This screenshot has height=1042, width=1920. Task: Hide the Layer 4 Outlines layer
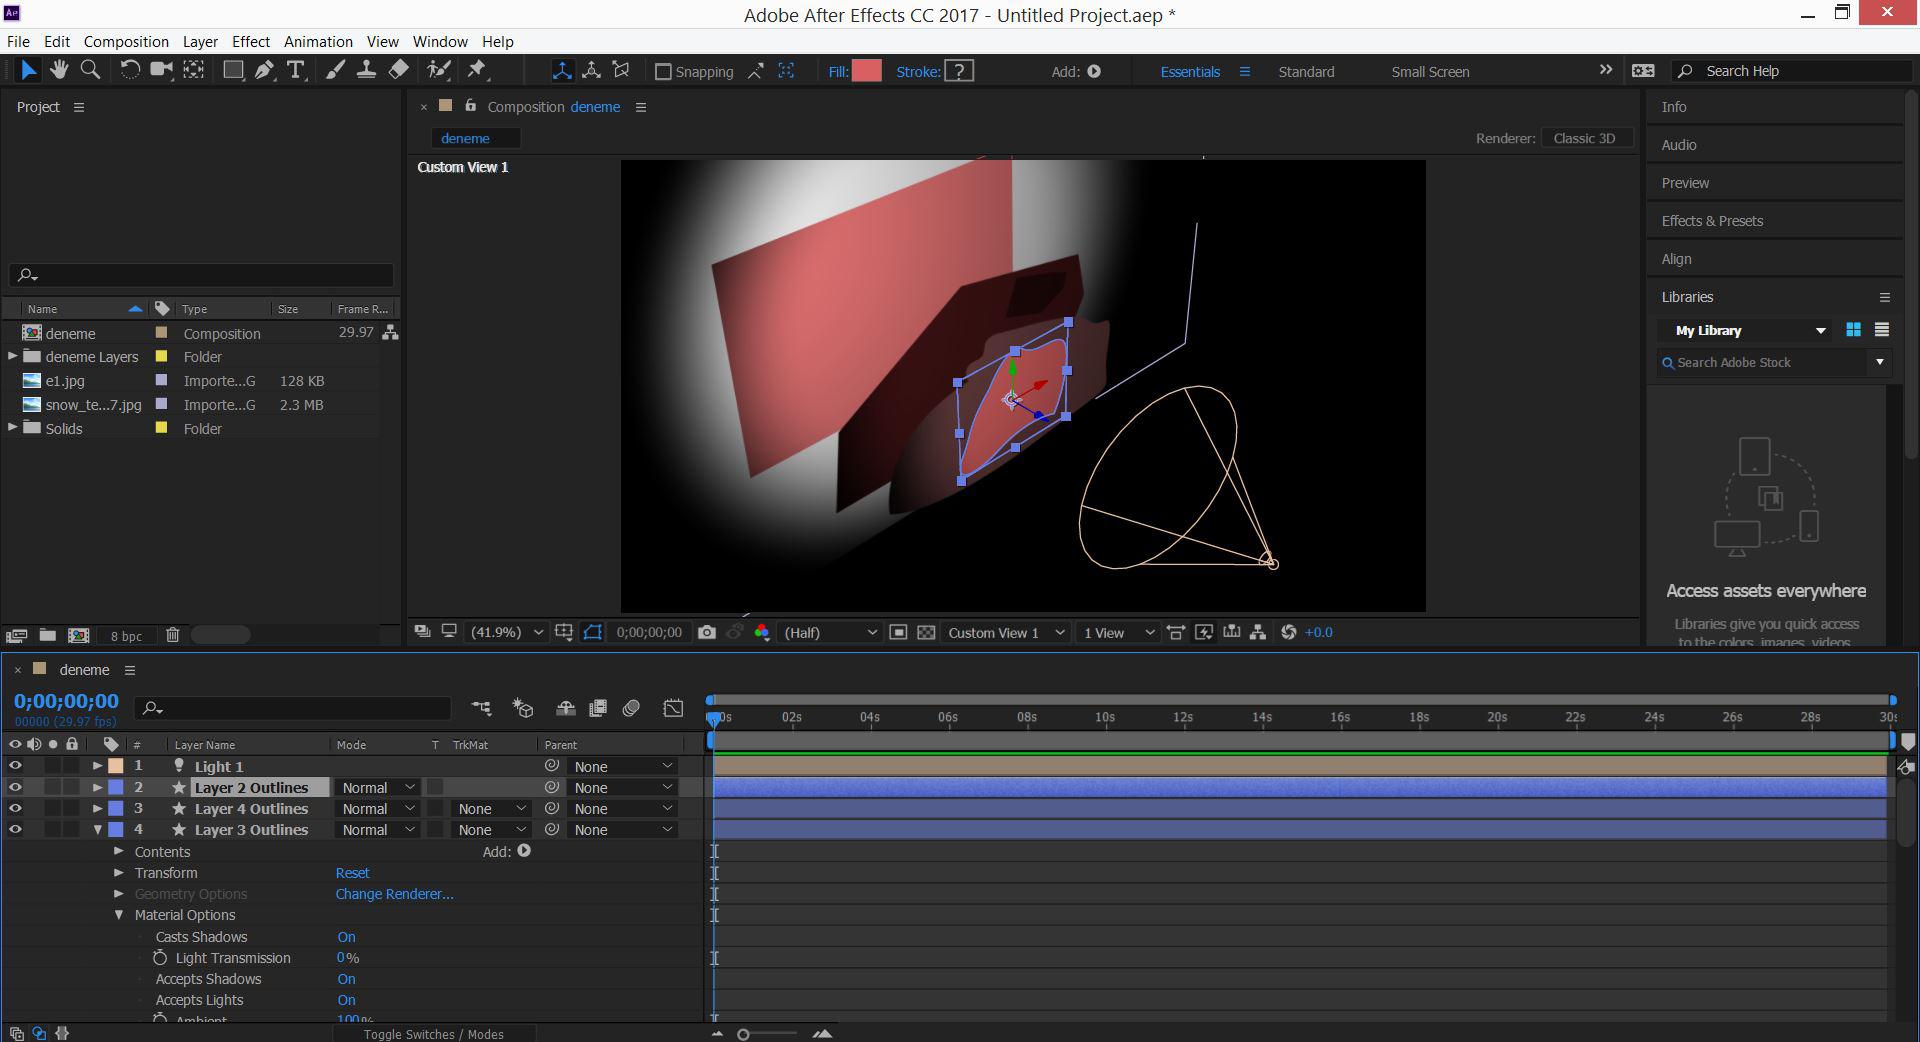15,809
